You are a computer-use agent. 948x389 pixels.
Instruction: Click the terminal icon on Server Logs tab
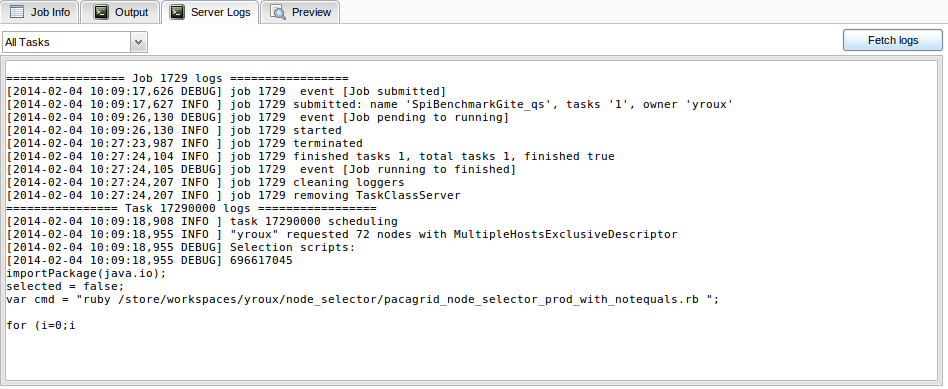coord(177,11)
